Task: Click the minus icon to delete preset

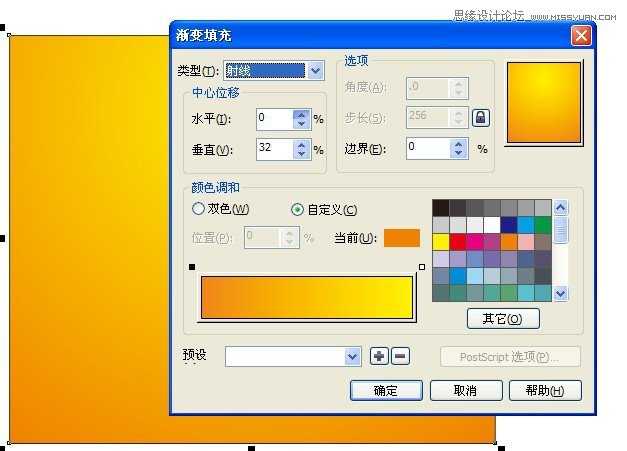Action: pyautogui.click(x=399, y=356)
